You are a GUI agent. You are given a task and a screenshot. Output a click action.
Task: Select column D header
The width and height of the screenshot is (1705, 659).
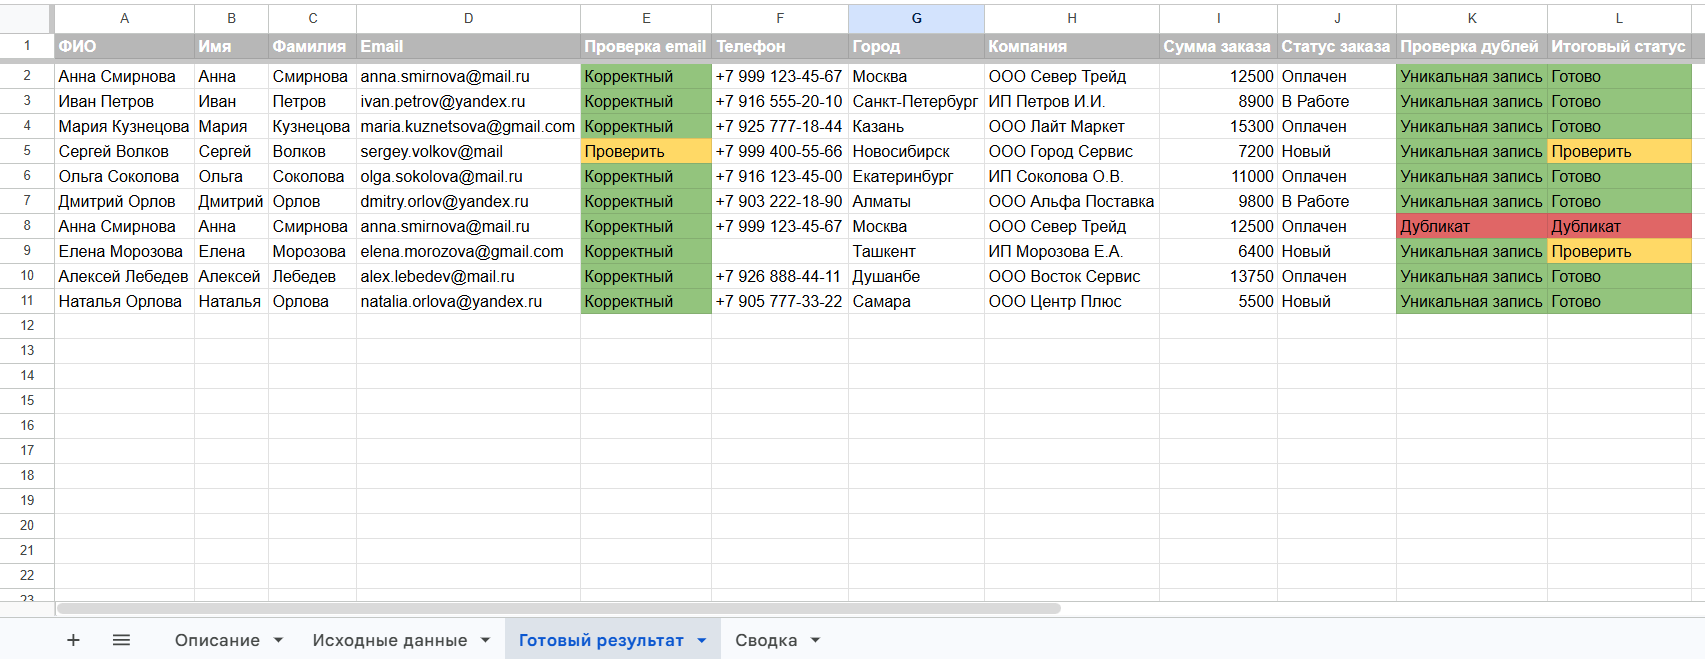click(x=468, y=18)
